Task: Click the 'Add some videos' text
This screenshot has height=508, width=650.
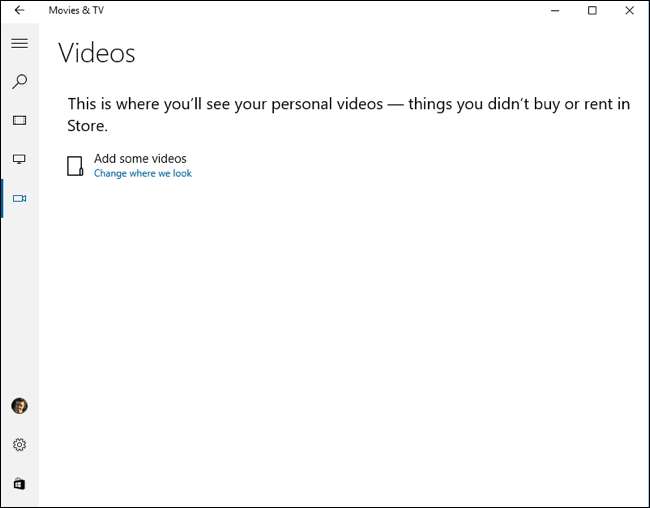Action: click(140, 158)
